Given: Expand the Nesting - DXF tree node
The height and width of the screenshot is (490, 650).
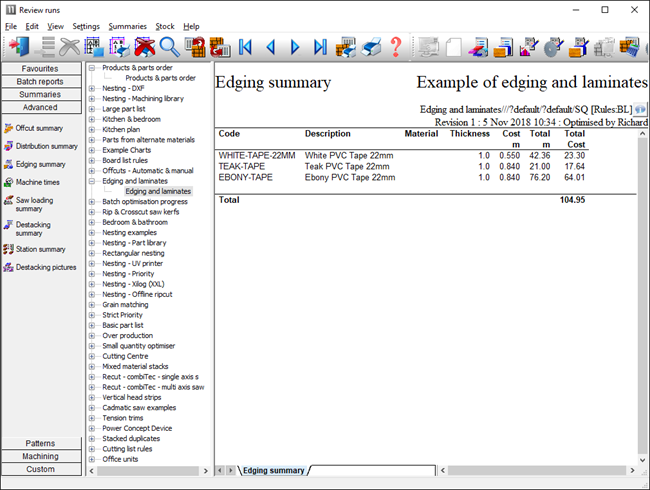Looking at the screenshot, I should 92,87.
